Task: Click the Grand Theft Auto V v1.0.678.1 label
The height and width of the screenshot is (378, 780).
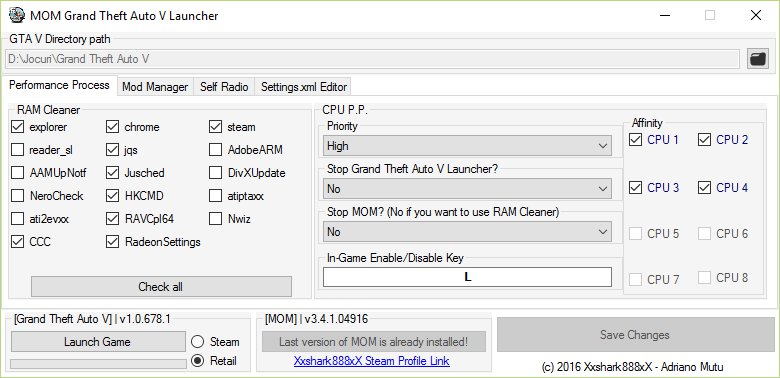Action: click(93, 319)
